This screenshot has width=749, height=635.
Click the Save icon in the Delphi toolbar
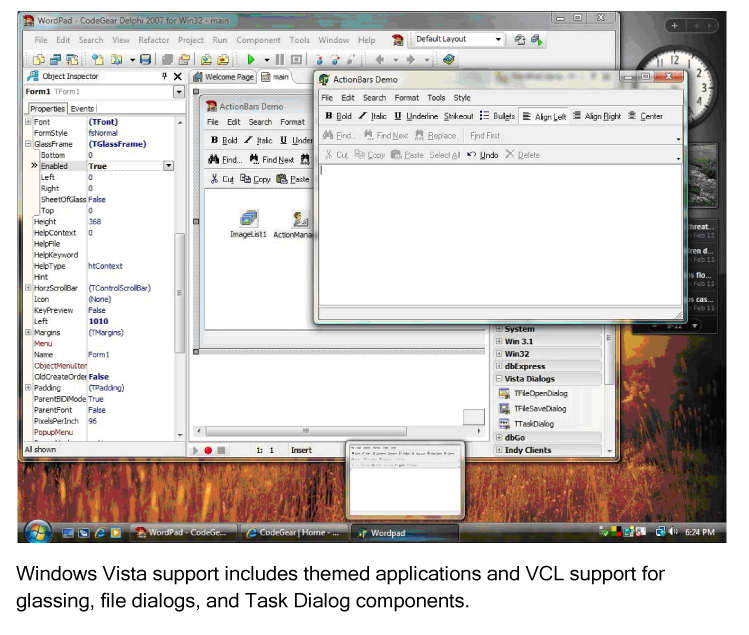145,59
